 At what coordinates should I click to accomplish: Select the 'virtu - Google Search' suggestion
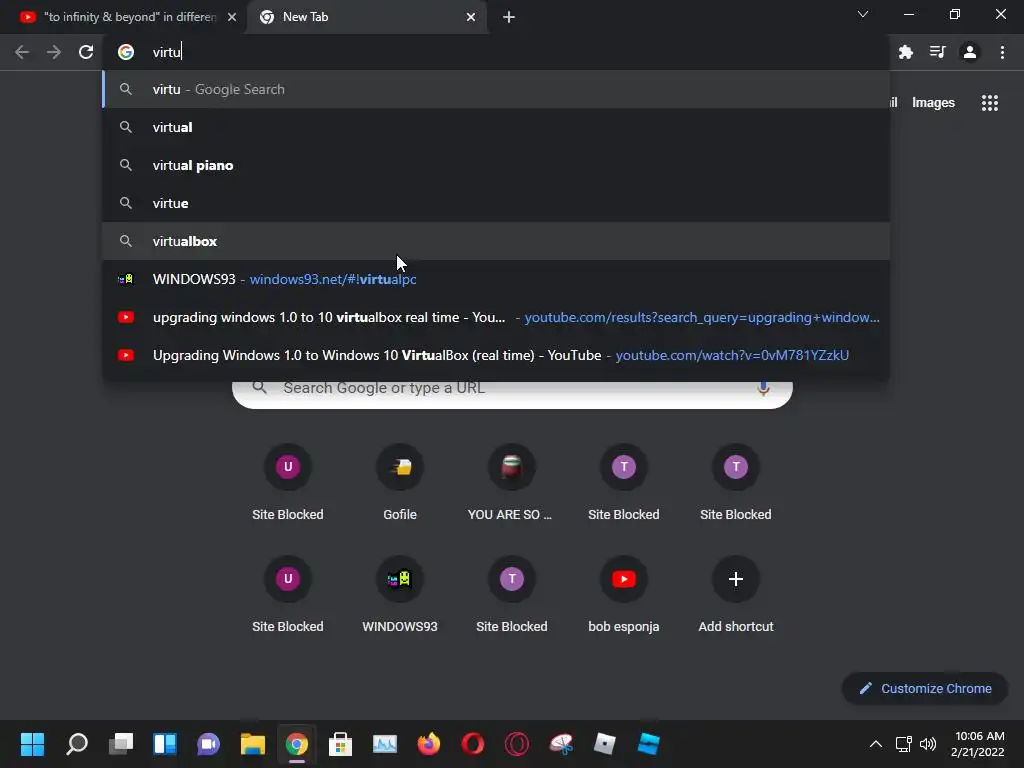point(496,89)
